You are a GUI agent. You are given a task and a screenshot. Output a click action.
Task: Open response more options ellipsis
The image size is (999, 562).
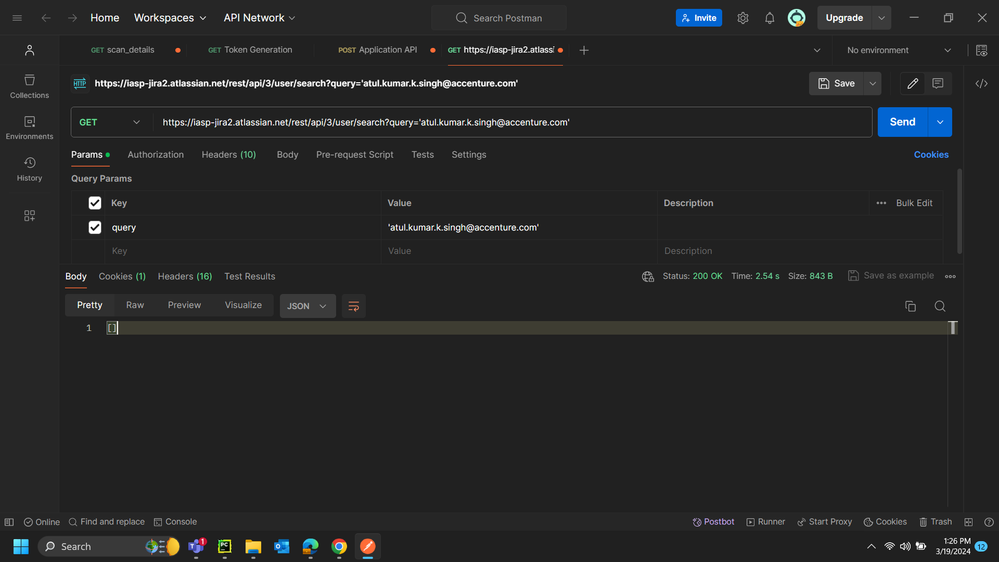(x=950, y=277)
